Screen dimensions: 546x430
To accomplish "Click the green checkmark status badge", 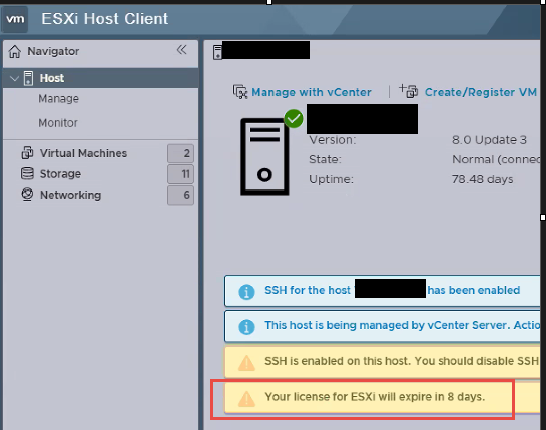I will click(294, 119).
